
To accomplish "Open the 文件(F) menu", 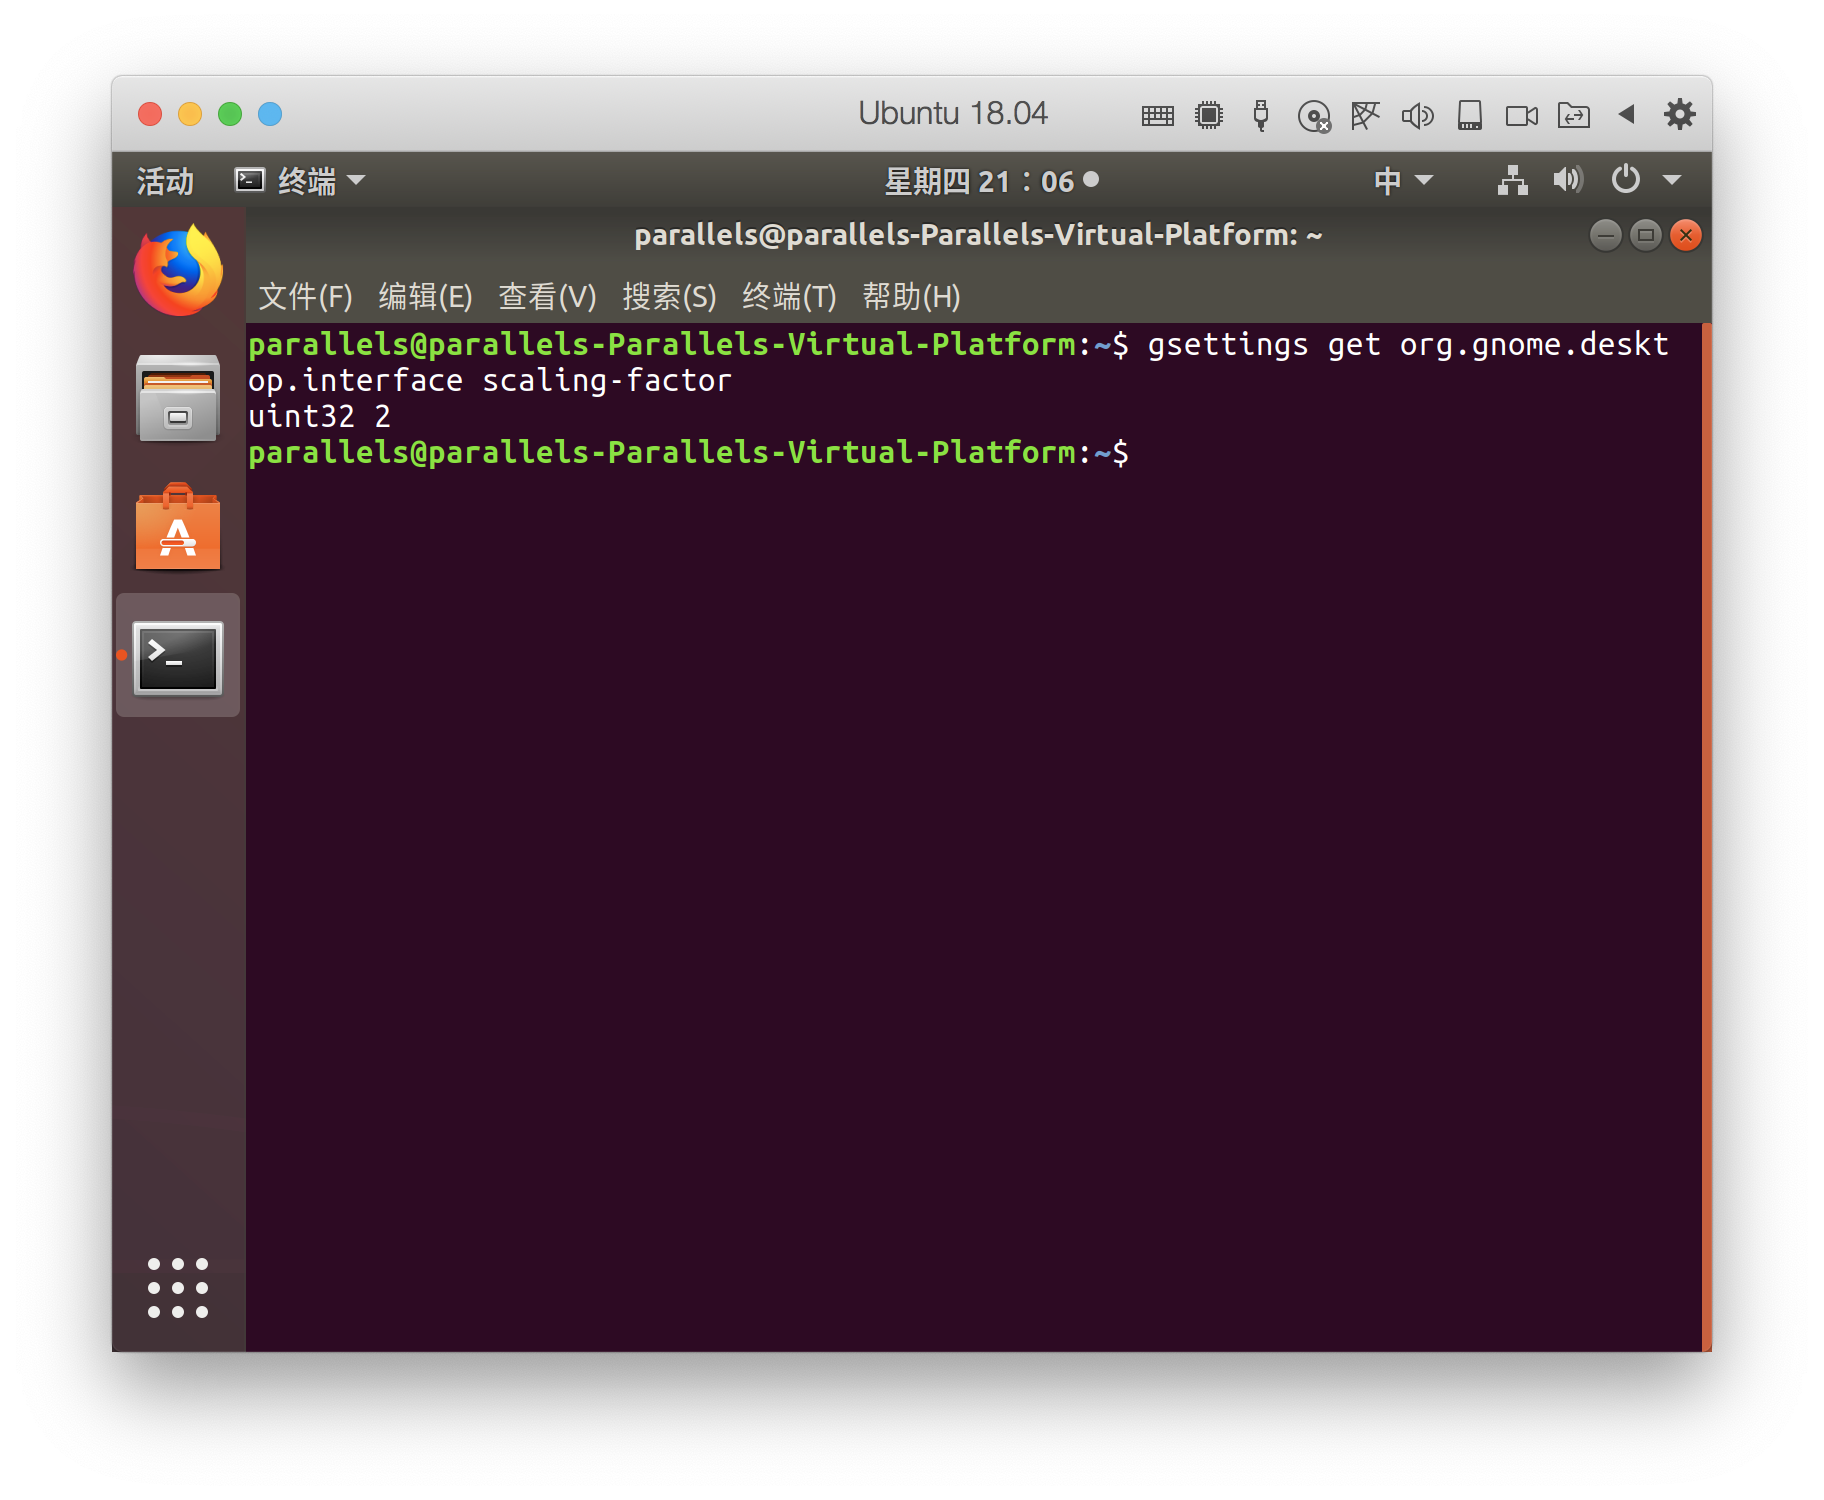I will (305, 296).
